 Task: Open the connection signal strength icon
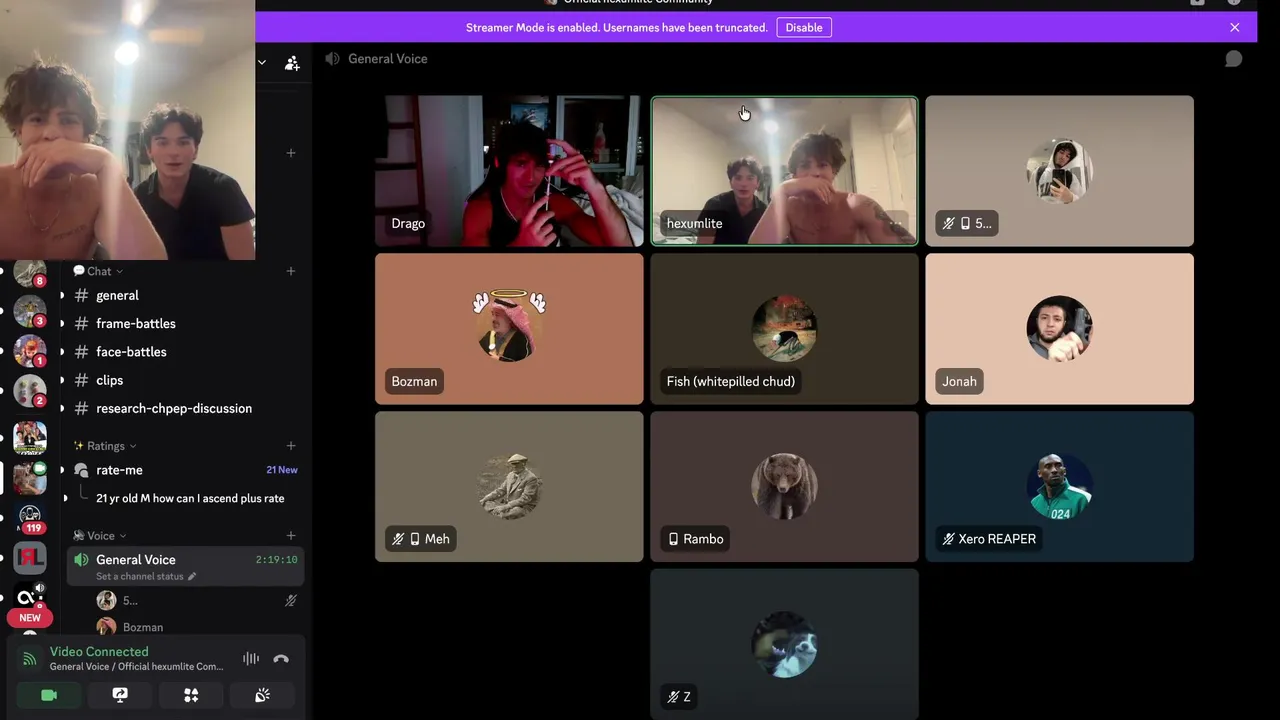[30, 659]
